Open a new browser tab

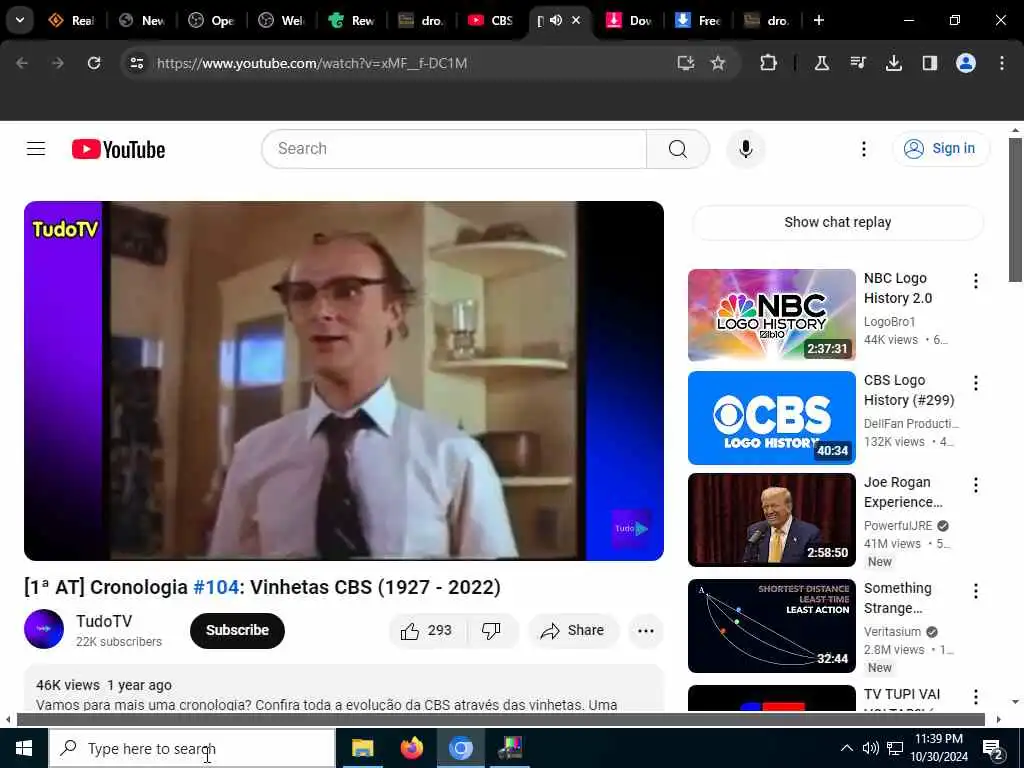pos(818,20)
